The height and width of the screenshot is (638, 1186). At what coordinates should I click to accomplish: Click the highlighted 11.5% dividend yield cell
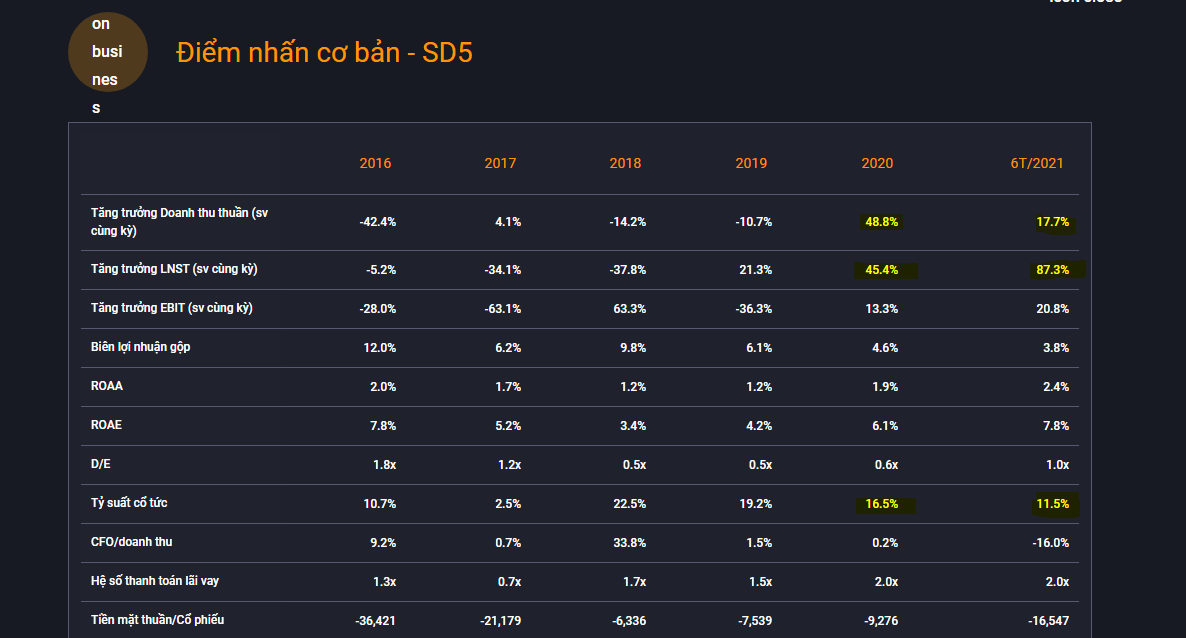pyautogui.click(x=1053, y=504)
